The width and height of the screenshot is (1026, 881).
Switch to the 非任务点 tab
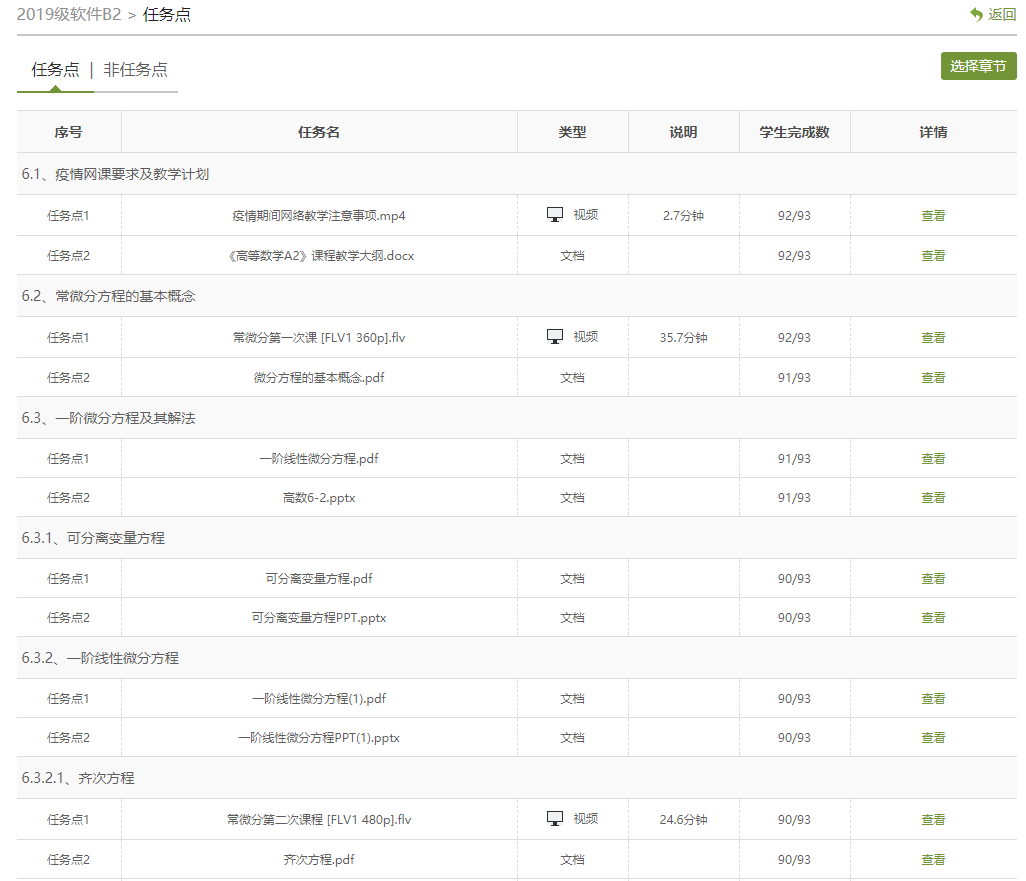(135, 70)
